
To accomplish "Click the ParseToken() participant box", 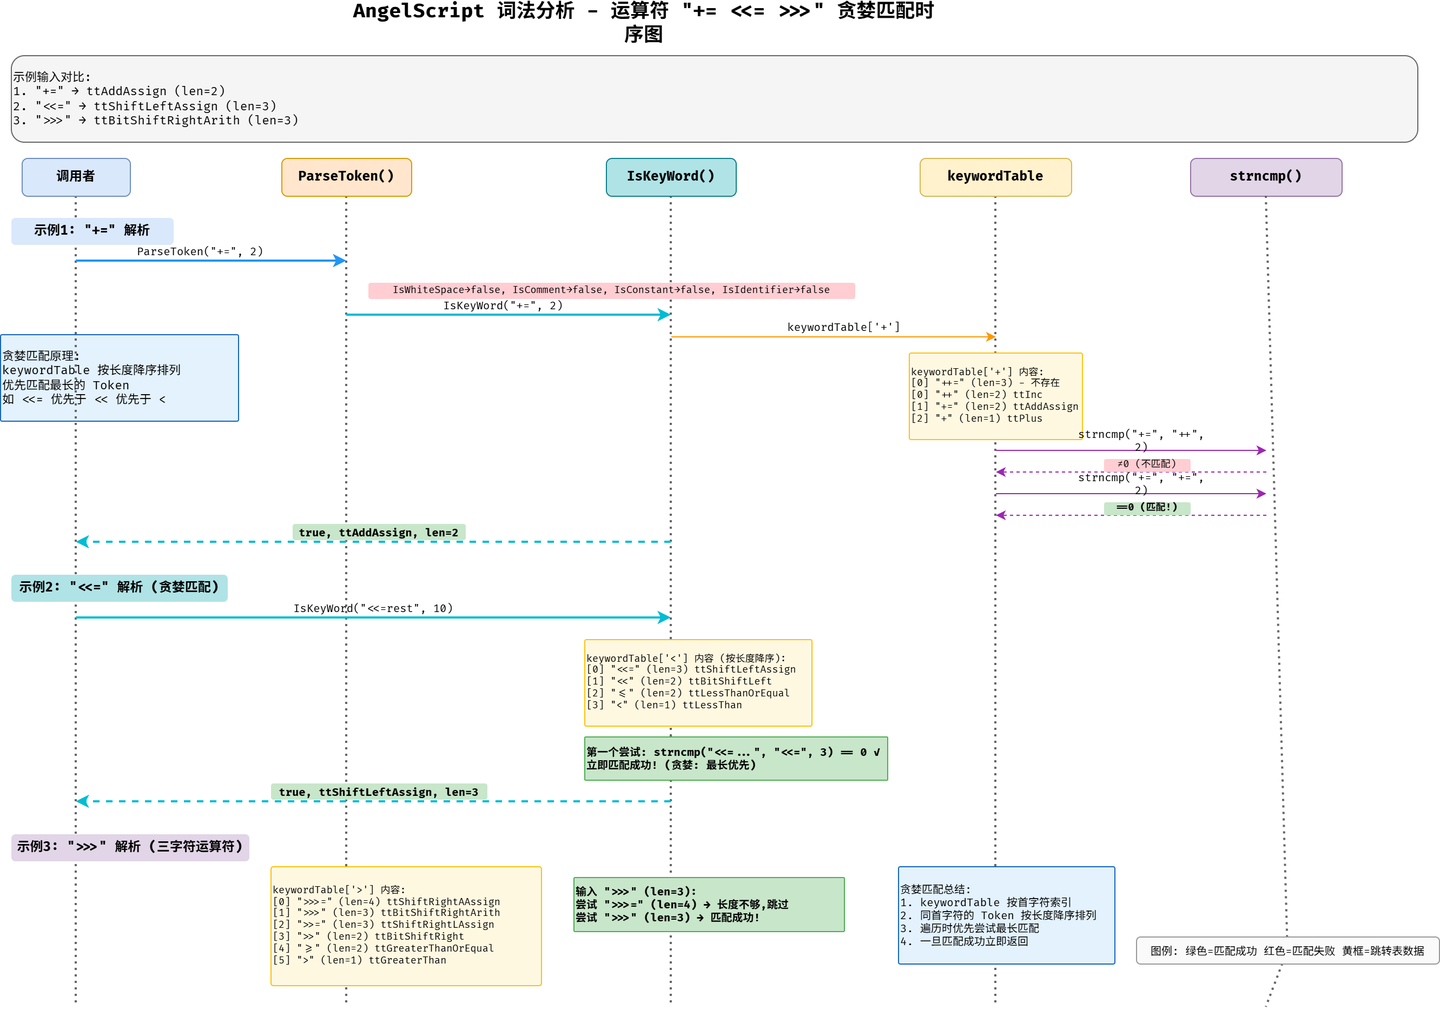I will pyautogui.click(x=347, y=177).
